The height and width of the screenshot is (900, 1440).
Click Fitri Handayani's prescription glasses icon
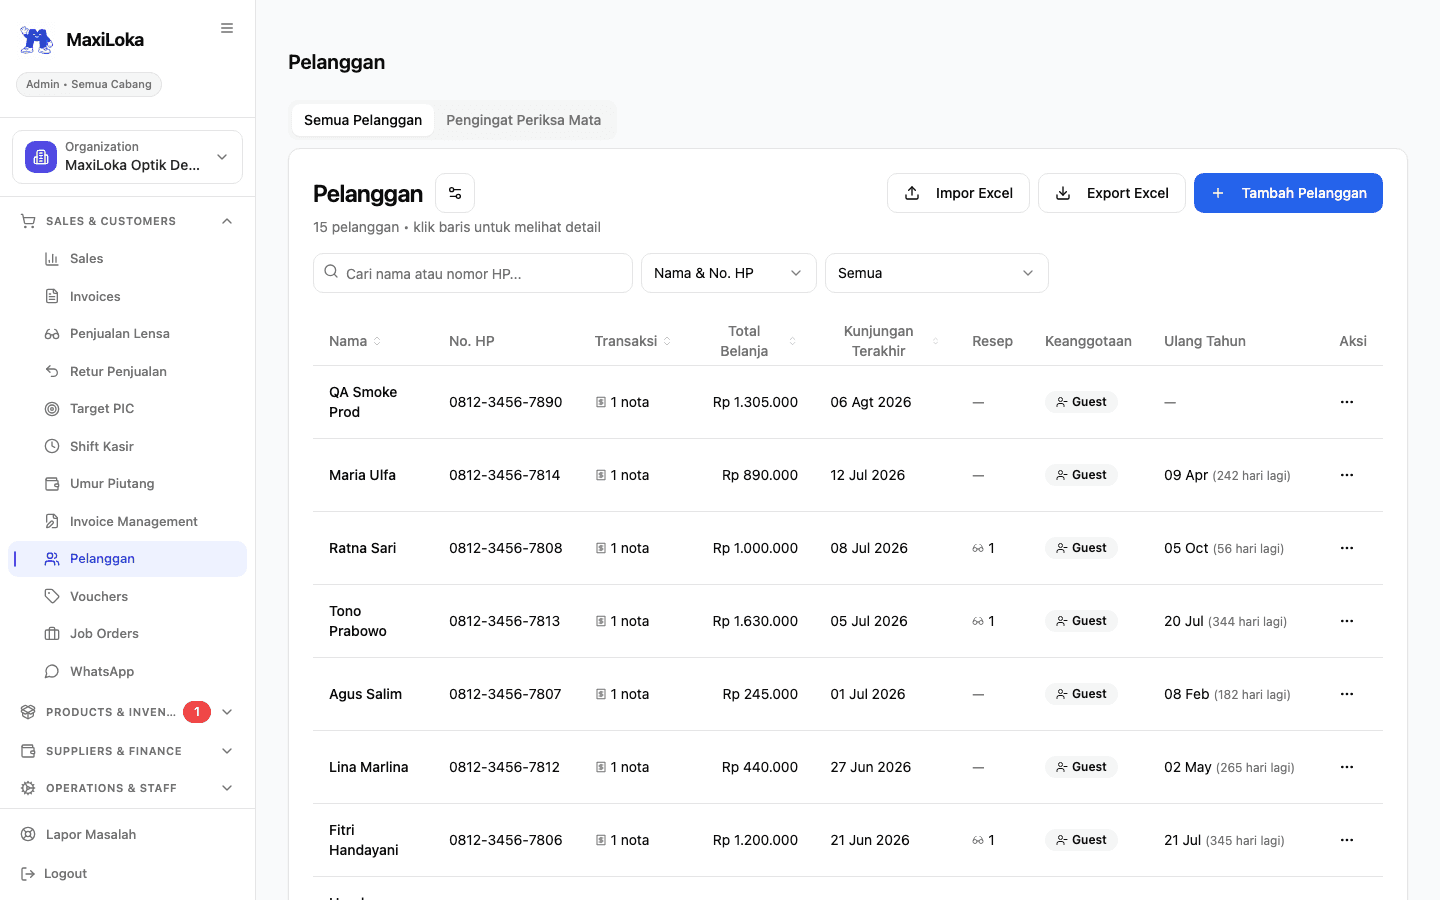[x=978, y=840]
